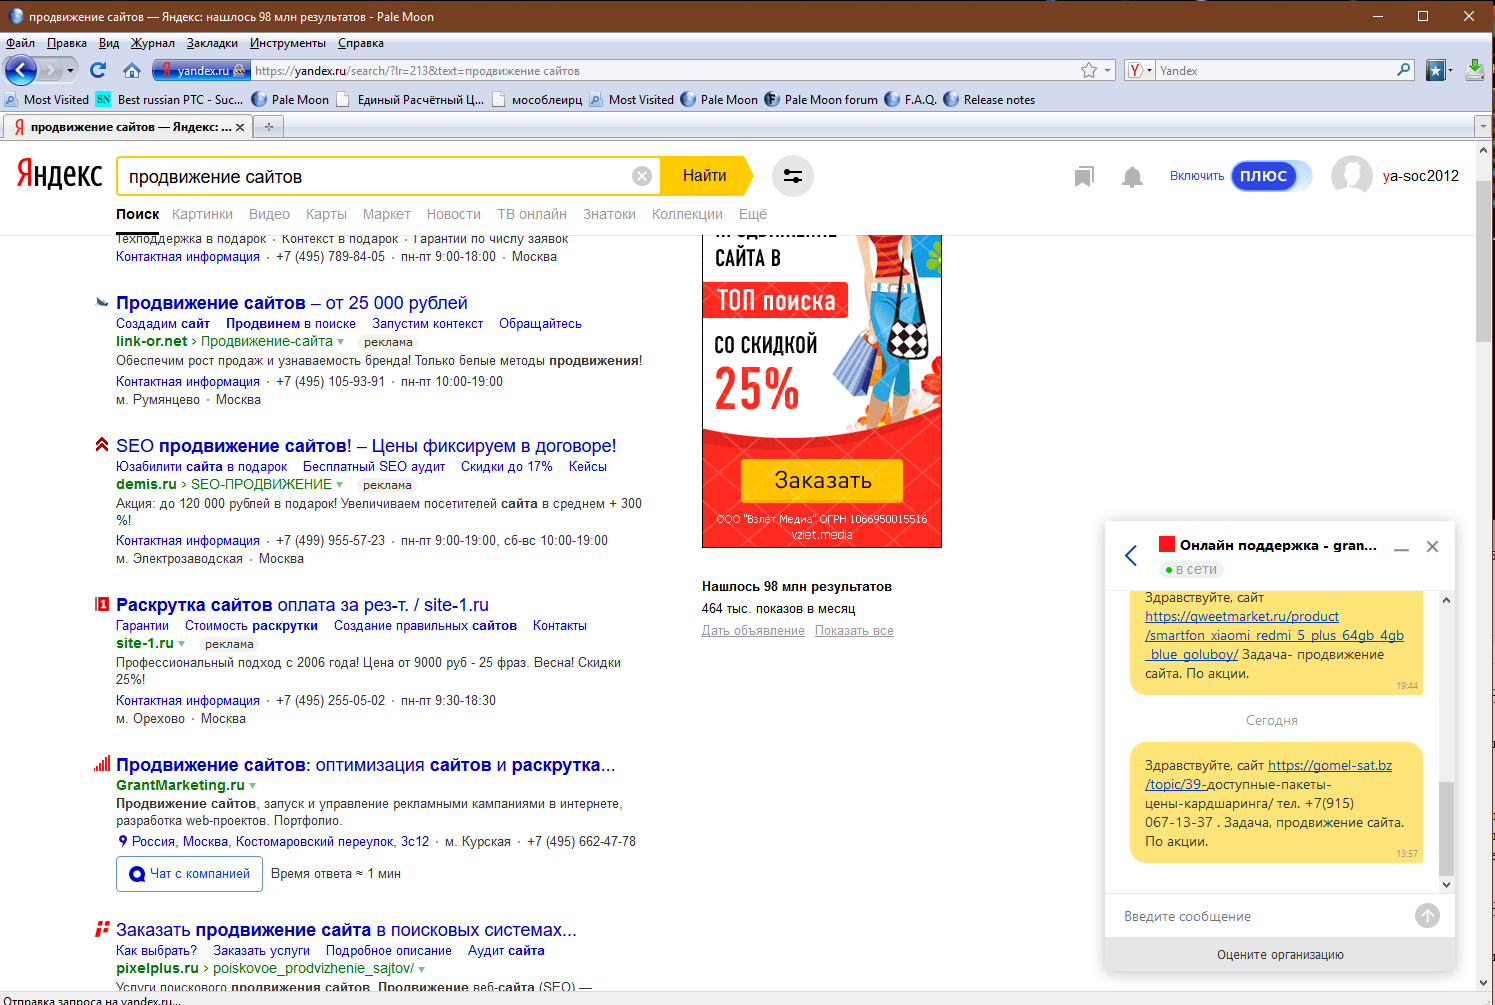This screenshot has height=1005, width=1495.
Task: Open the Файл menu
Action: click(x=20, y=43)
